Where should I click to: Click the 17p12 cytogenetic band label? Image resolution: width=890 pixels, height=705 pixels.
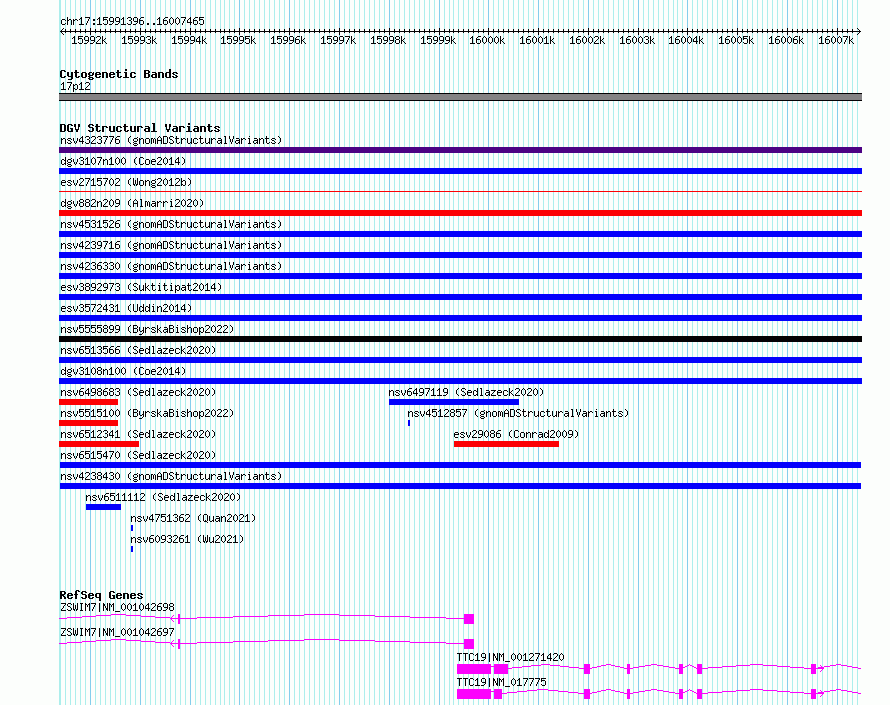tap(75, 86)
